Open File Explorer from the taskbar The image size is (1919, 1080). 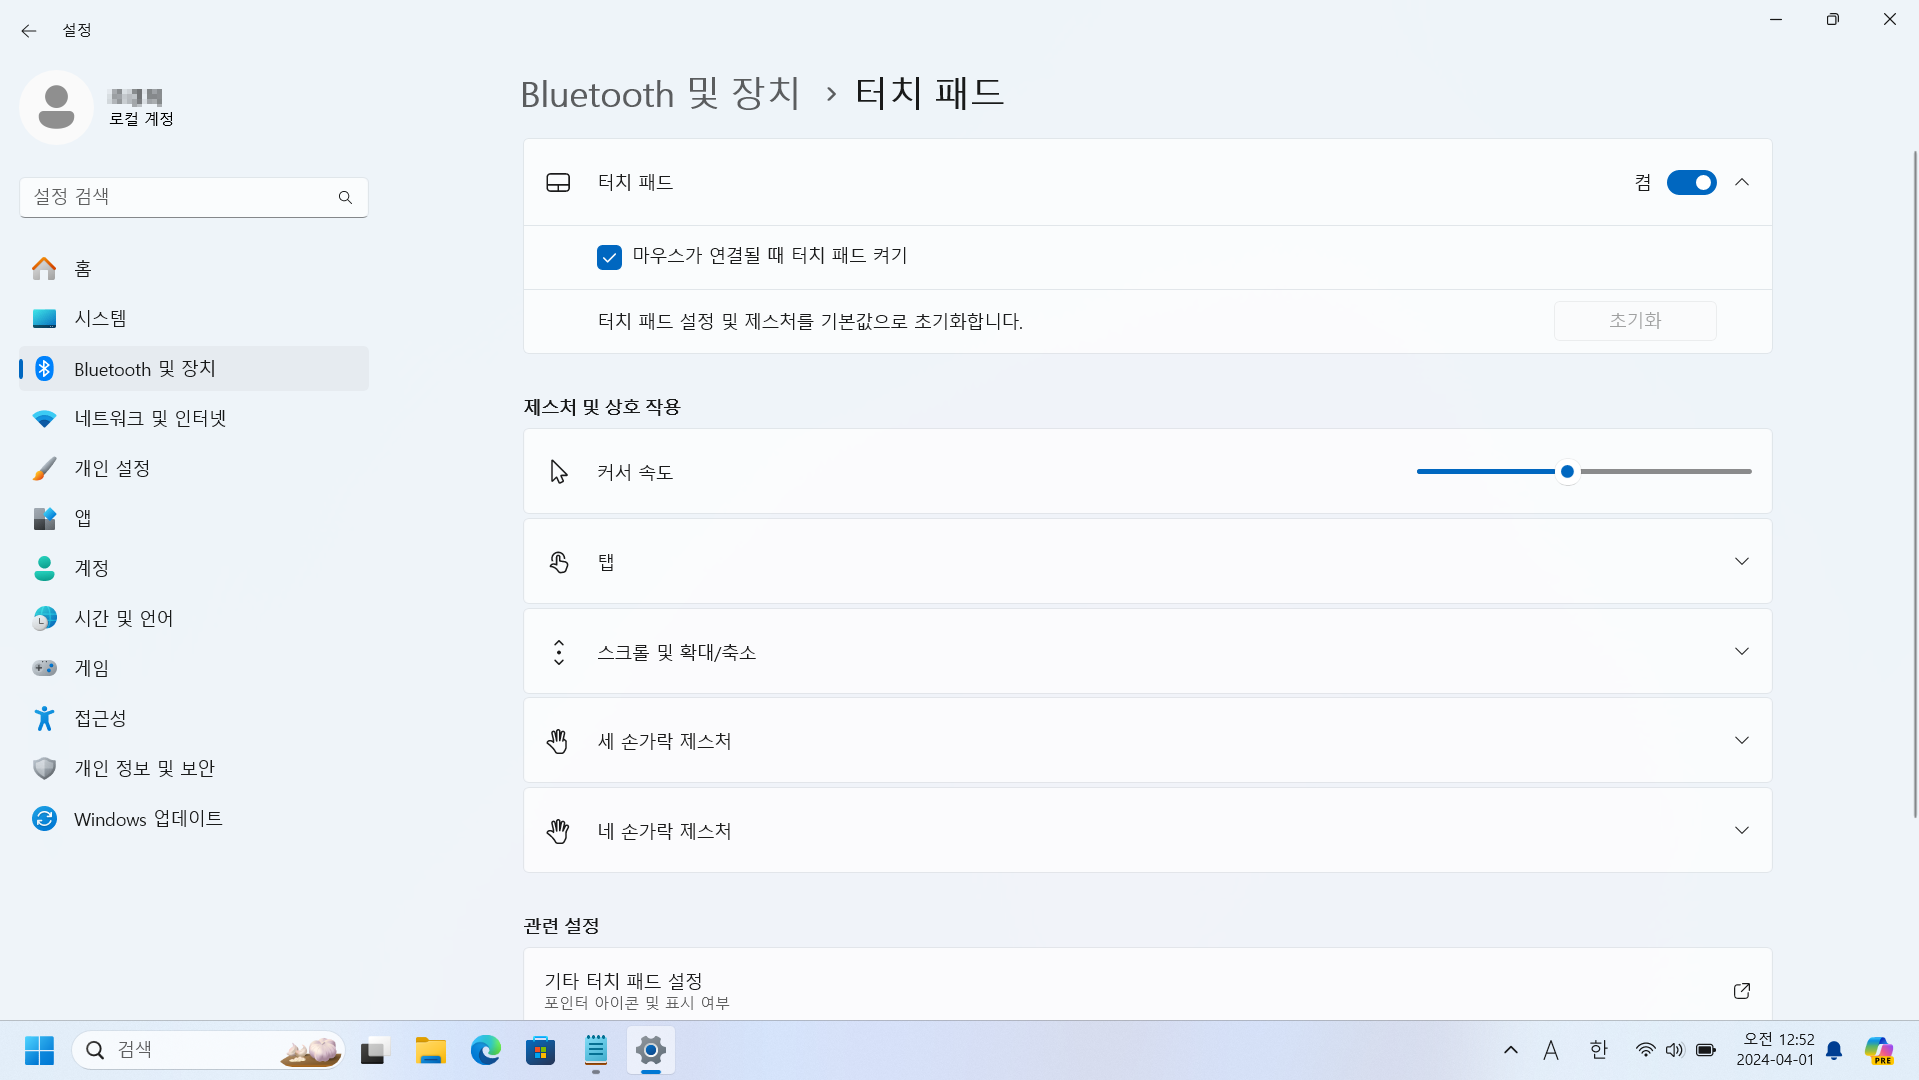tap(430, 1050)
